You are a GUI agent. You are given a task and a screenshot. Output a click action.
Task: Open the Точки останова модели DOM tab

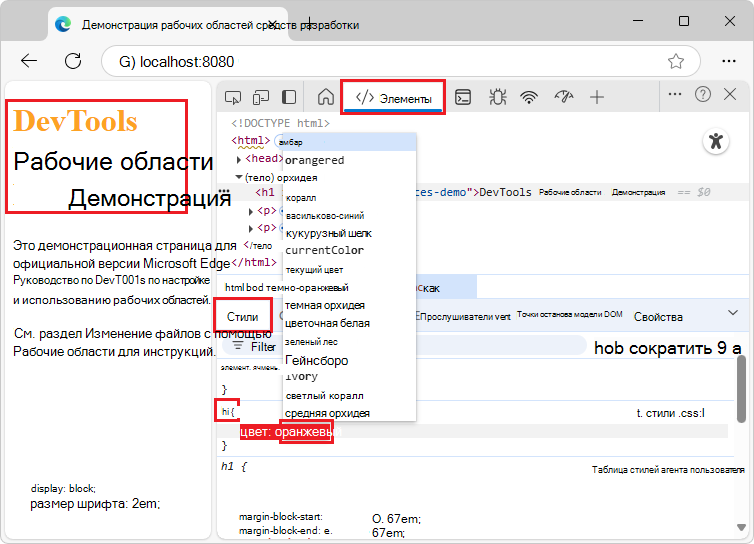tap(570, 314)
